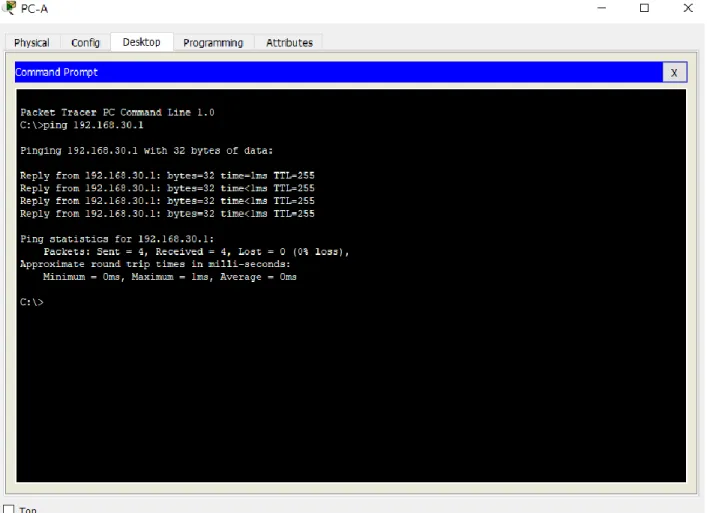707x513 pixels.
Task: Close the PC-A window
Action: pyautogui.click(x=688, y=8)
